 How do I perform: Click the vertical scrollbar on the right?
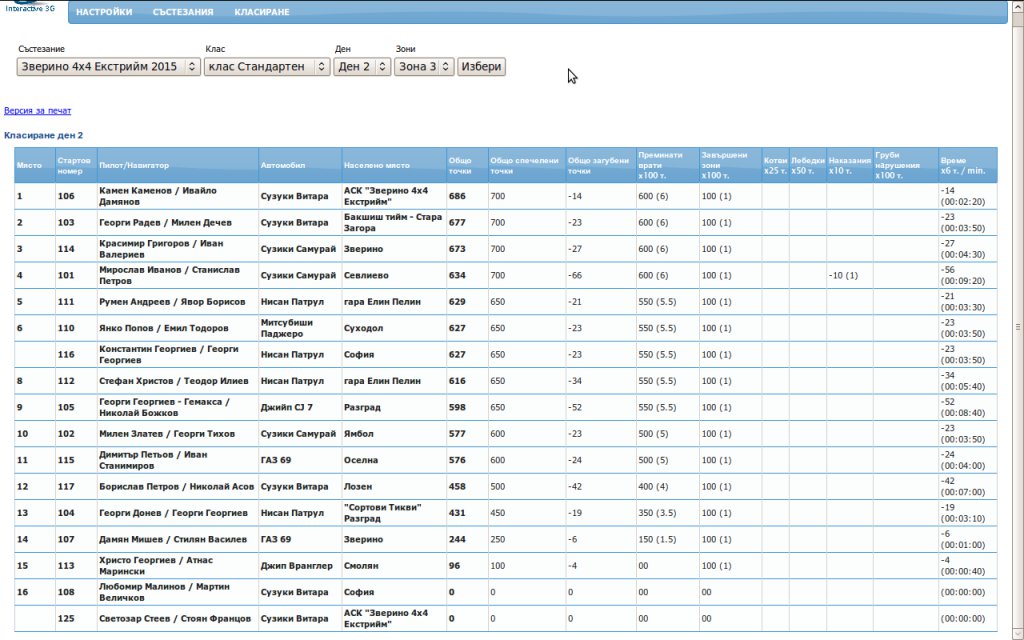point(1018,325)
